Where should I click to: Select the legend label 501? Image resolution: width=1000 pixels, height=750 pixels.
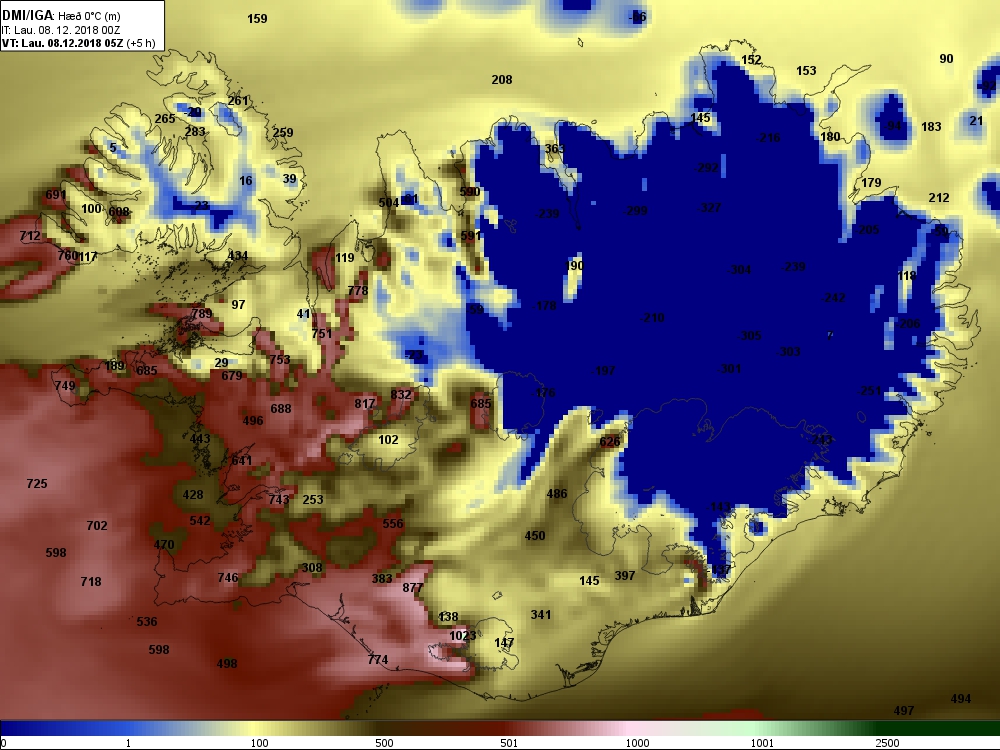tap(509, 743)
